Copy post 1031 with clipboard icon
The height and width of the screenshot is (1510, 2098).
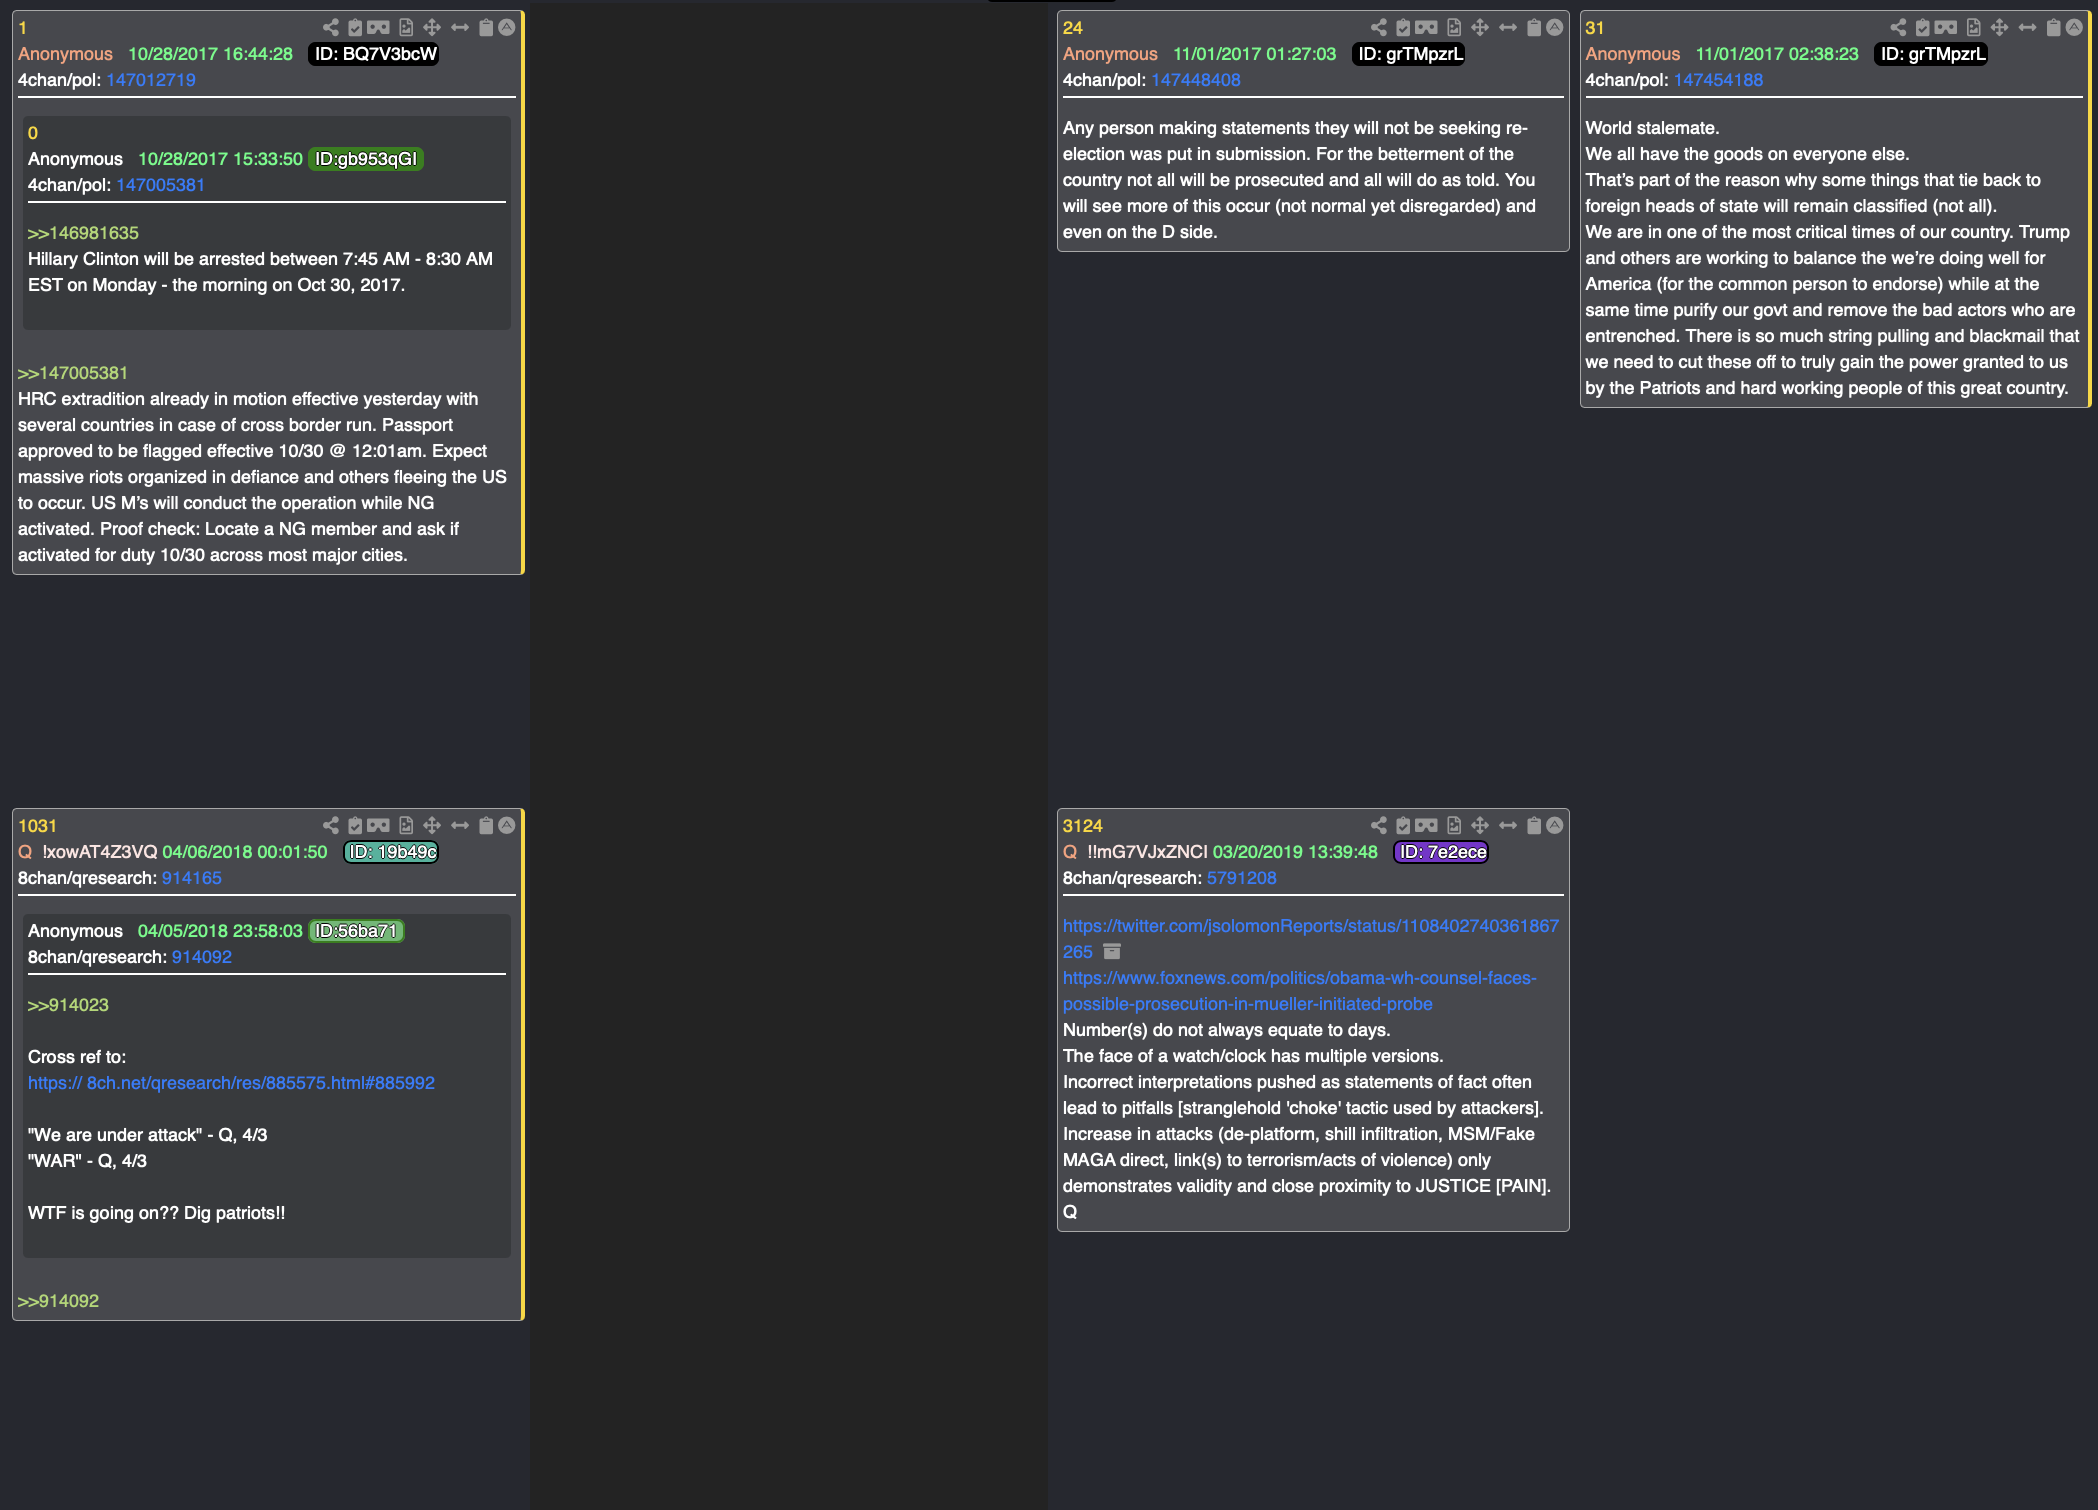(x=486, y=825)
